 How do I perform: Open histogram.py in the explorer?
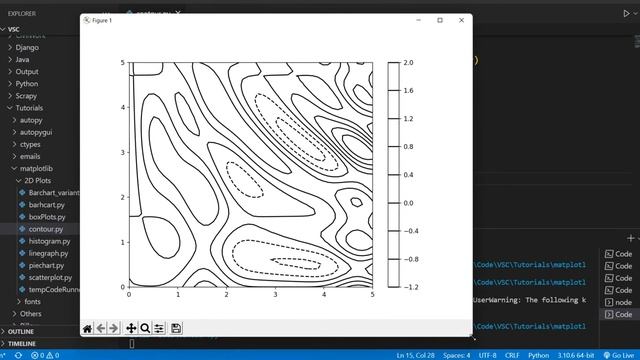(49, 241)
